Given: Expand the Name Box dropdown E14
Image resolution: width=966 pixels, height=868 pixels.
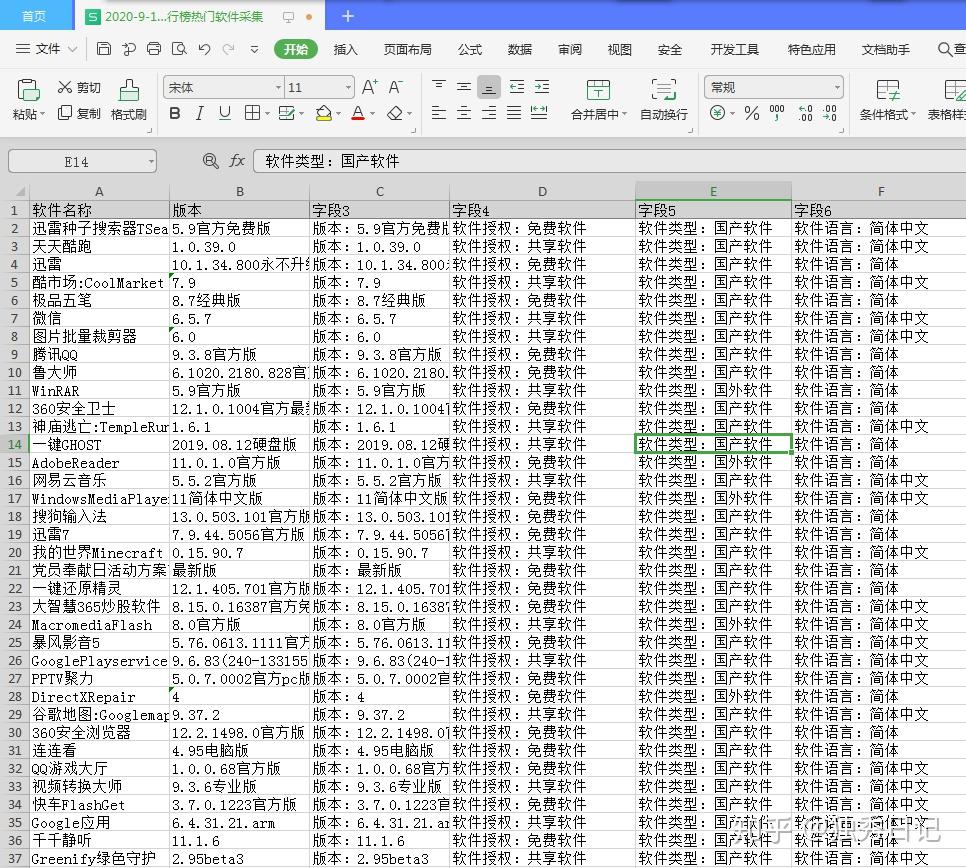Looking at the screenshot, I should click(x=151, y=162).
